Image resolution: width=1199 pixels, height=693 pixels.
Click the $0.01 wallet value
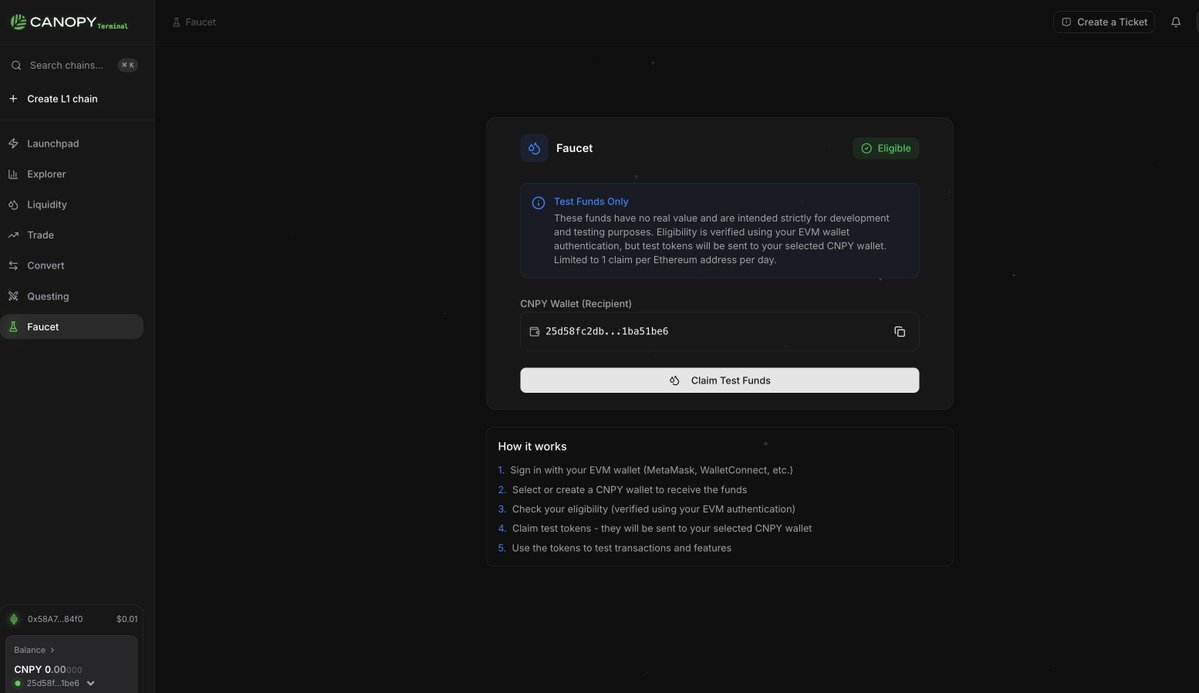tap(127, 620)
